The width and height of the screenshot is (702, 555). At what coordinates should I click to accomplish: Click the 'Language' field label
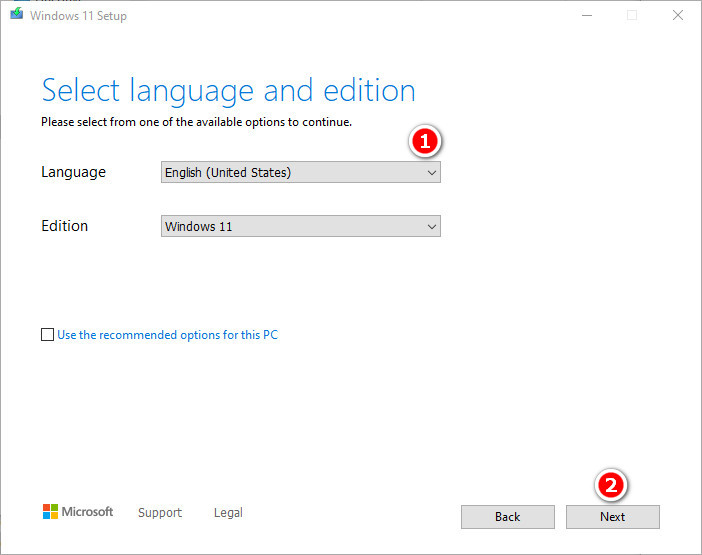[x=73, y=172]
